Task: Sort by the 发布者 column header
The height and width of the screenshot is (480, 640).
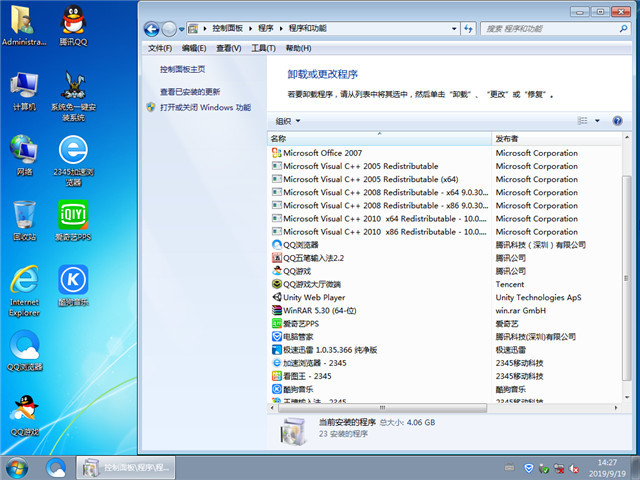Action: pyautogui.click(x=557, y=139)
